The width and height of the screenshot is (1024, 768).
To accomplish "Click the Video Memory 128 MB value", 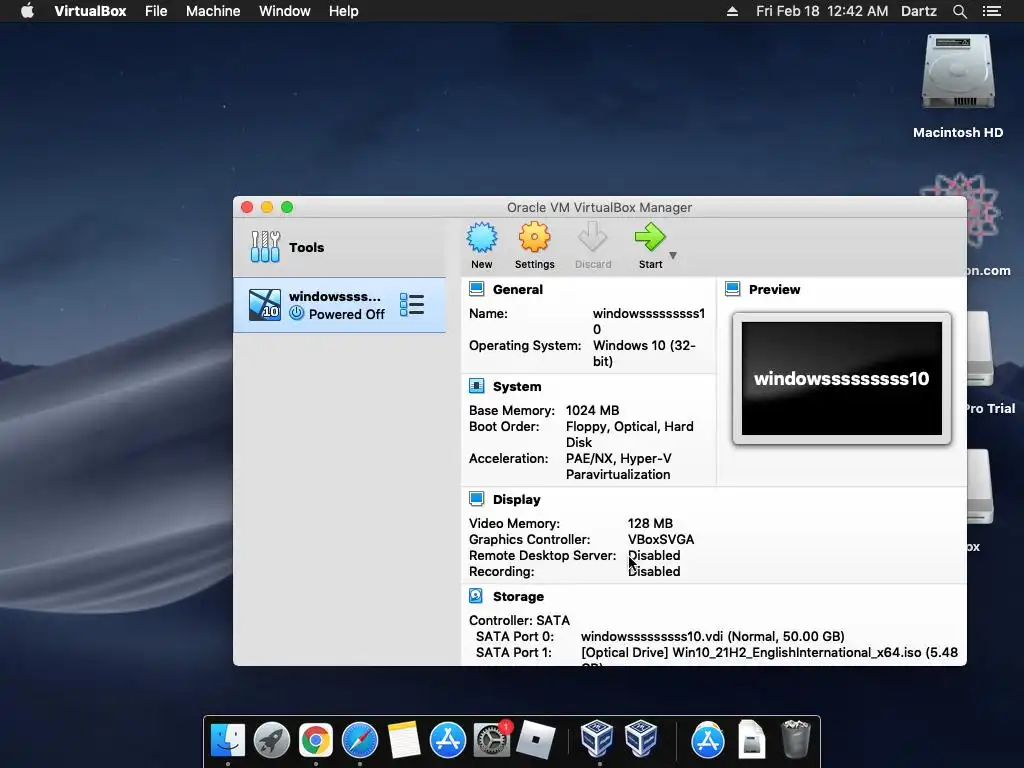I will (650, 523).
